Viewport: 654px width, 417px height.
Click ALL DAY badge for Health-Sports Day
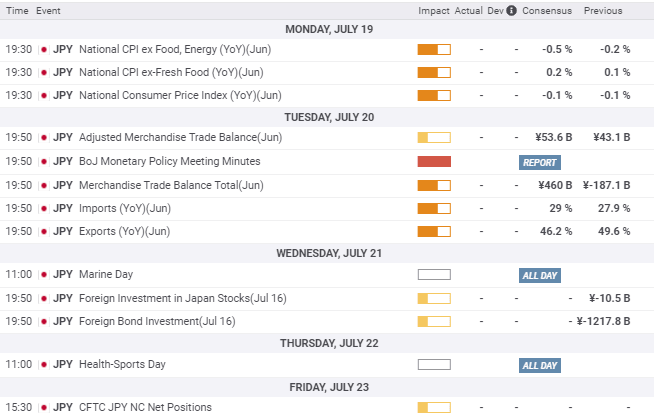point(540,366)
